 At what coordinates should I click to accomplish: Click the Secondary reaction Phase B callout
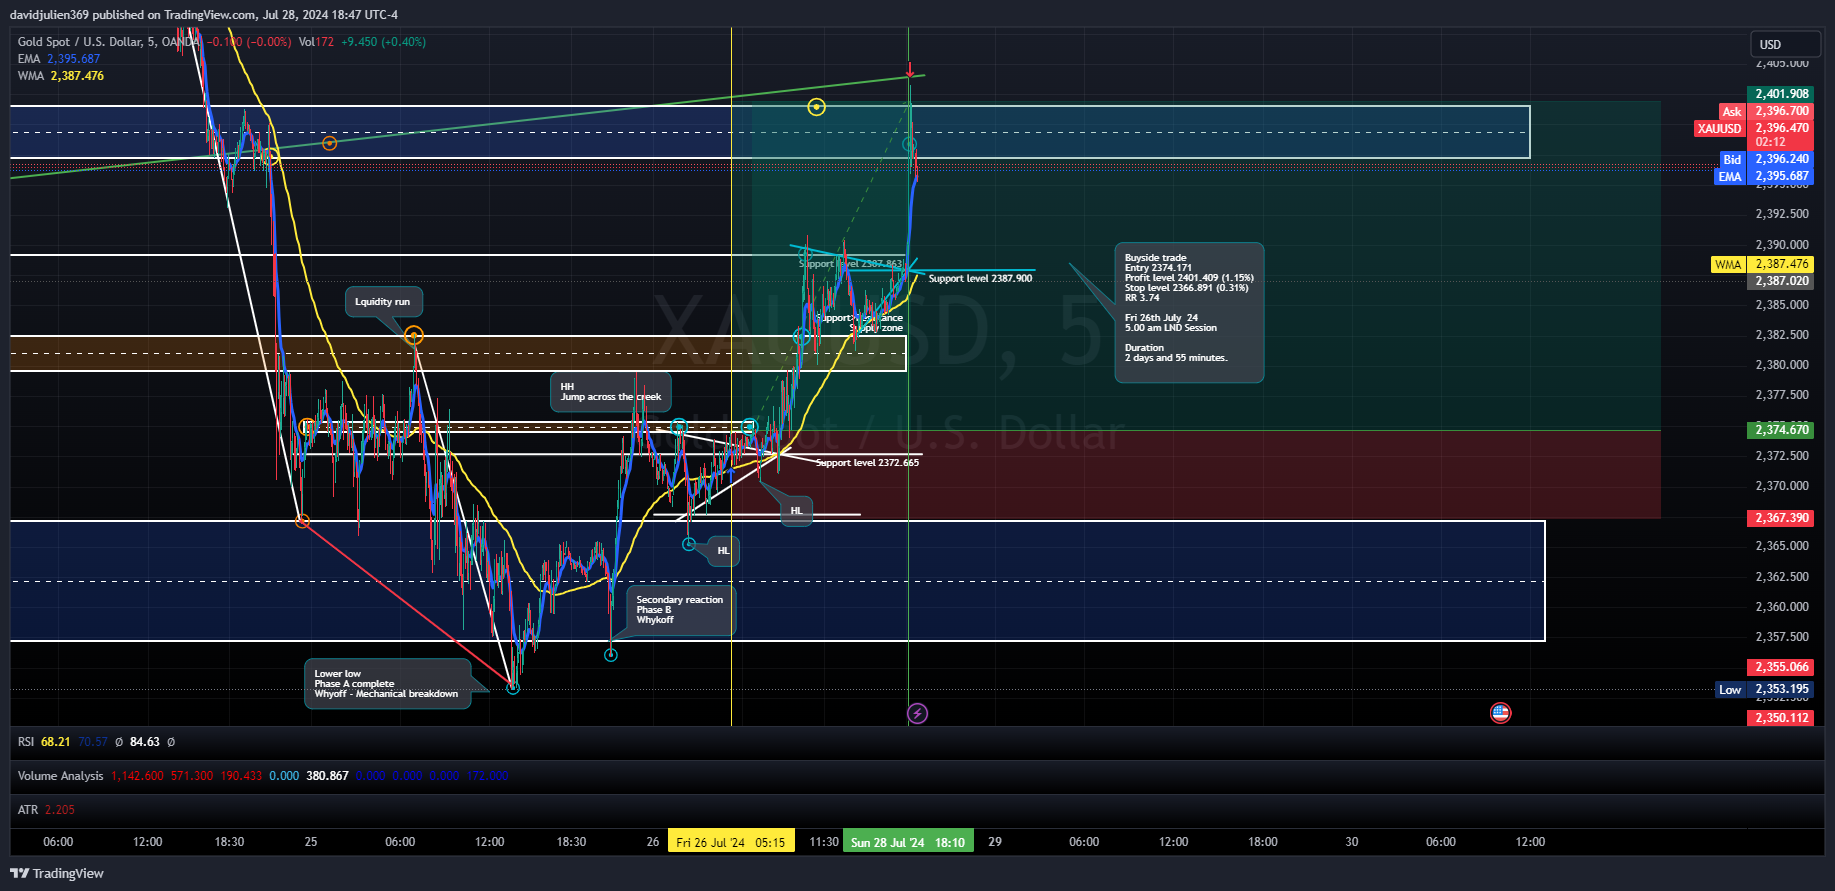click(680, 610)
